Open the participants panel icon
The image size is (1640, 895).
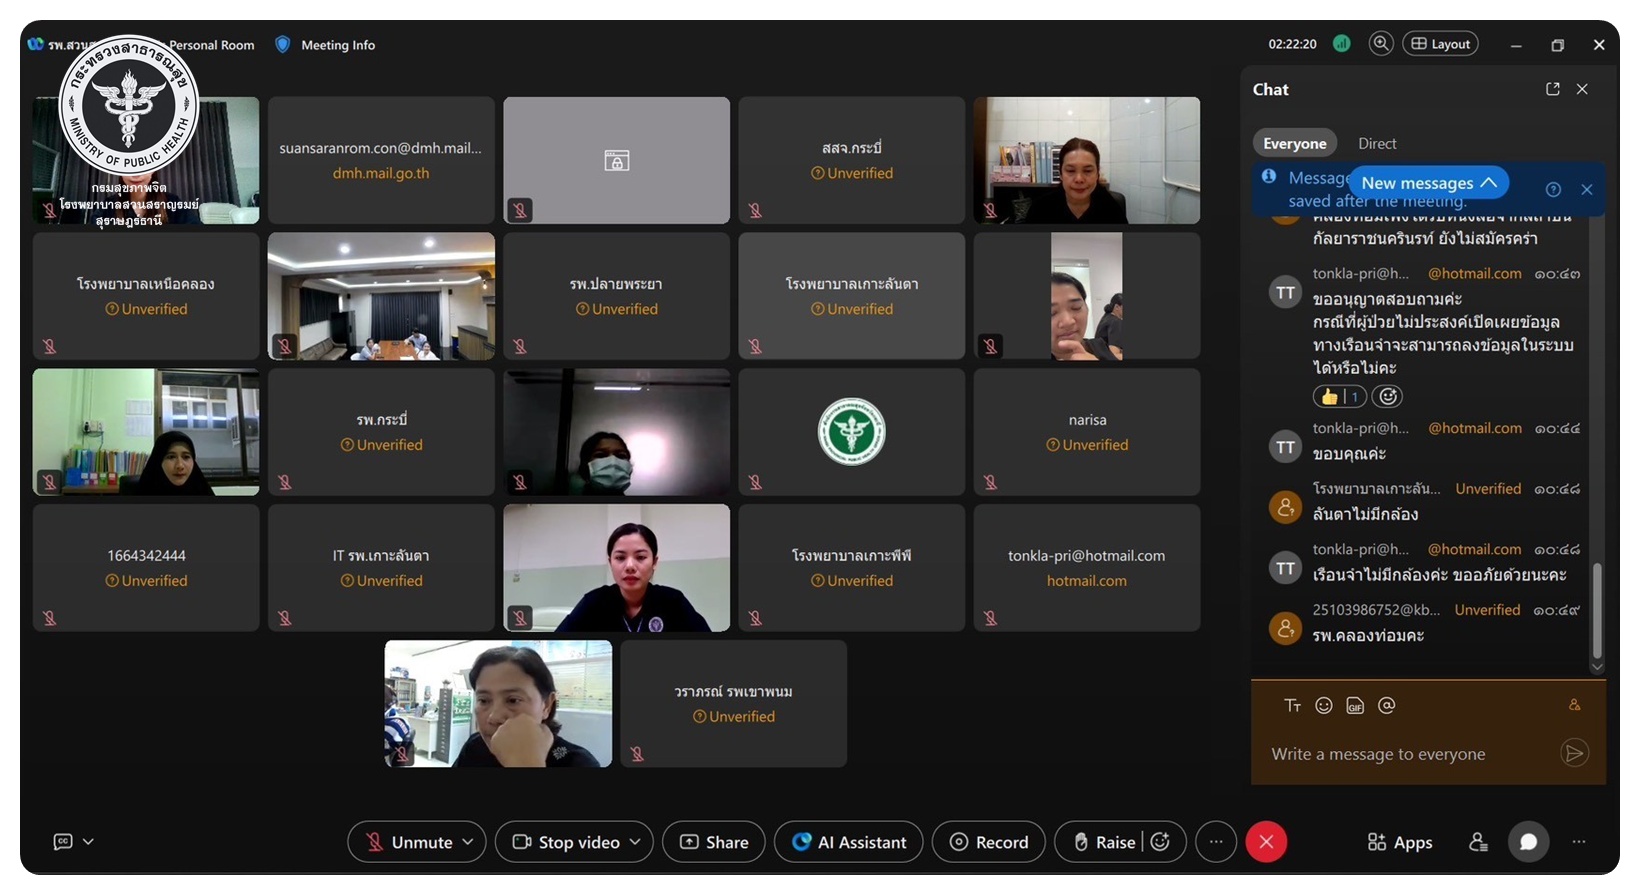(x=1478, y=842)
